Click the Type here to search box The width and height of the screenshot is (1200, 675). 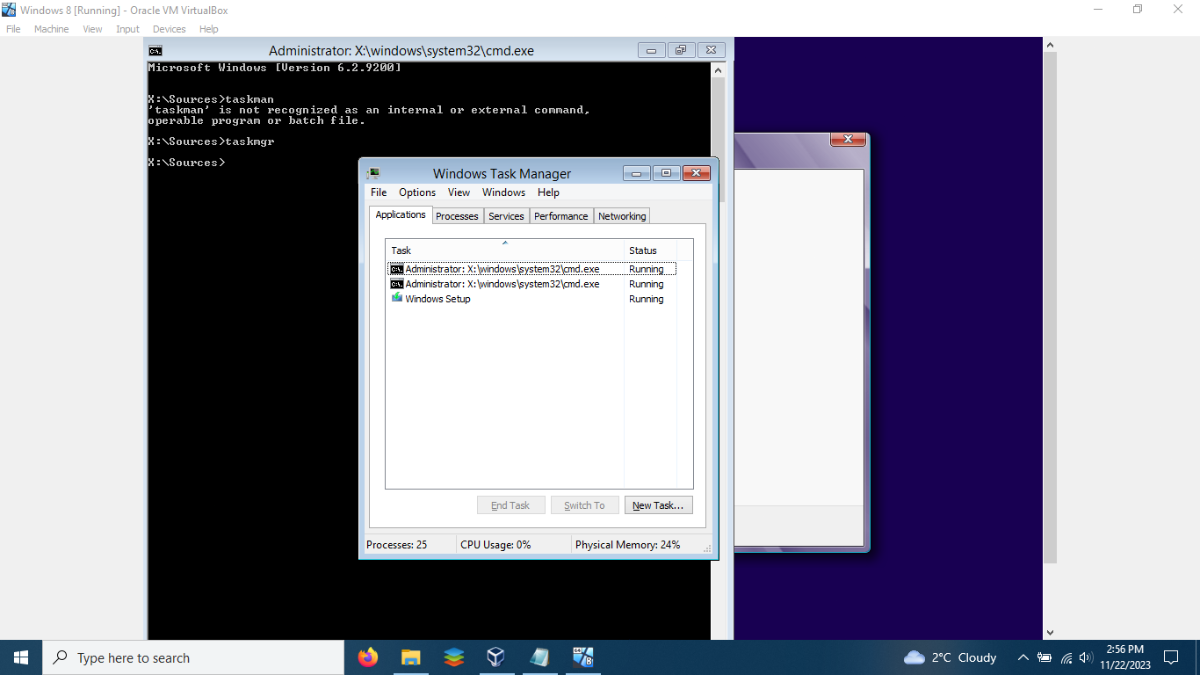click(x=193, y=657)
